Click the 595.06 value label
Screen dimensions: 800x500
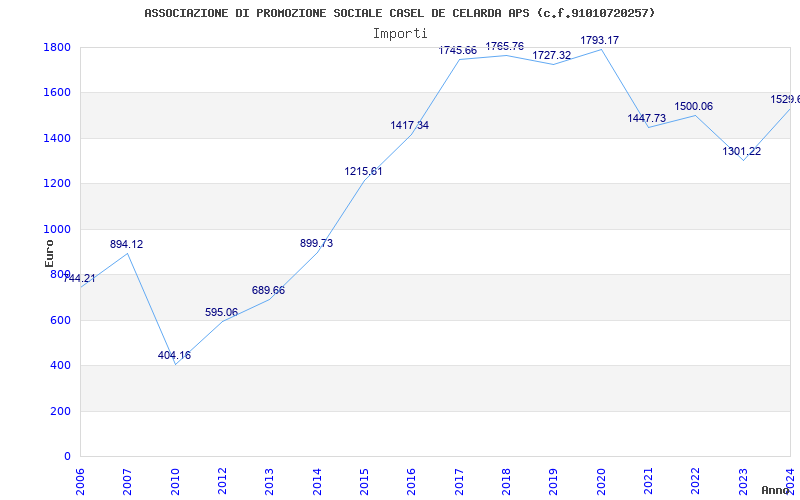221,312
